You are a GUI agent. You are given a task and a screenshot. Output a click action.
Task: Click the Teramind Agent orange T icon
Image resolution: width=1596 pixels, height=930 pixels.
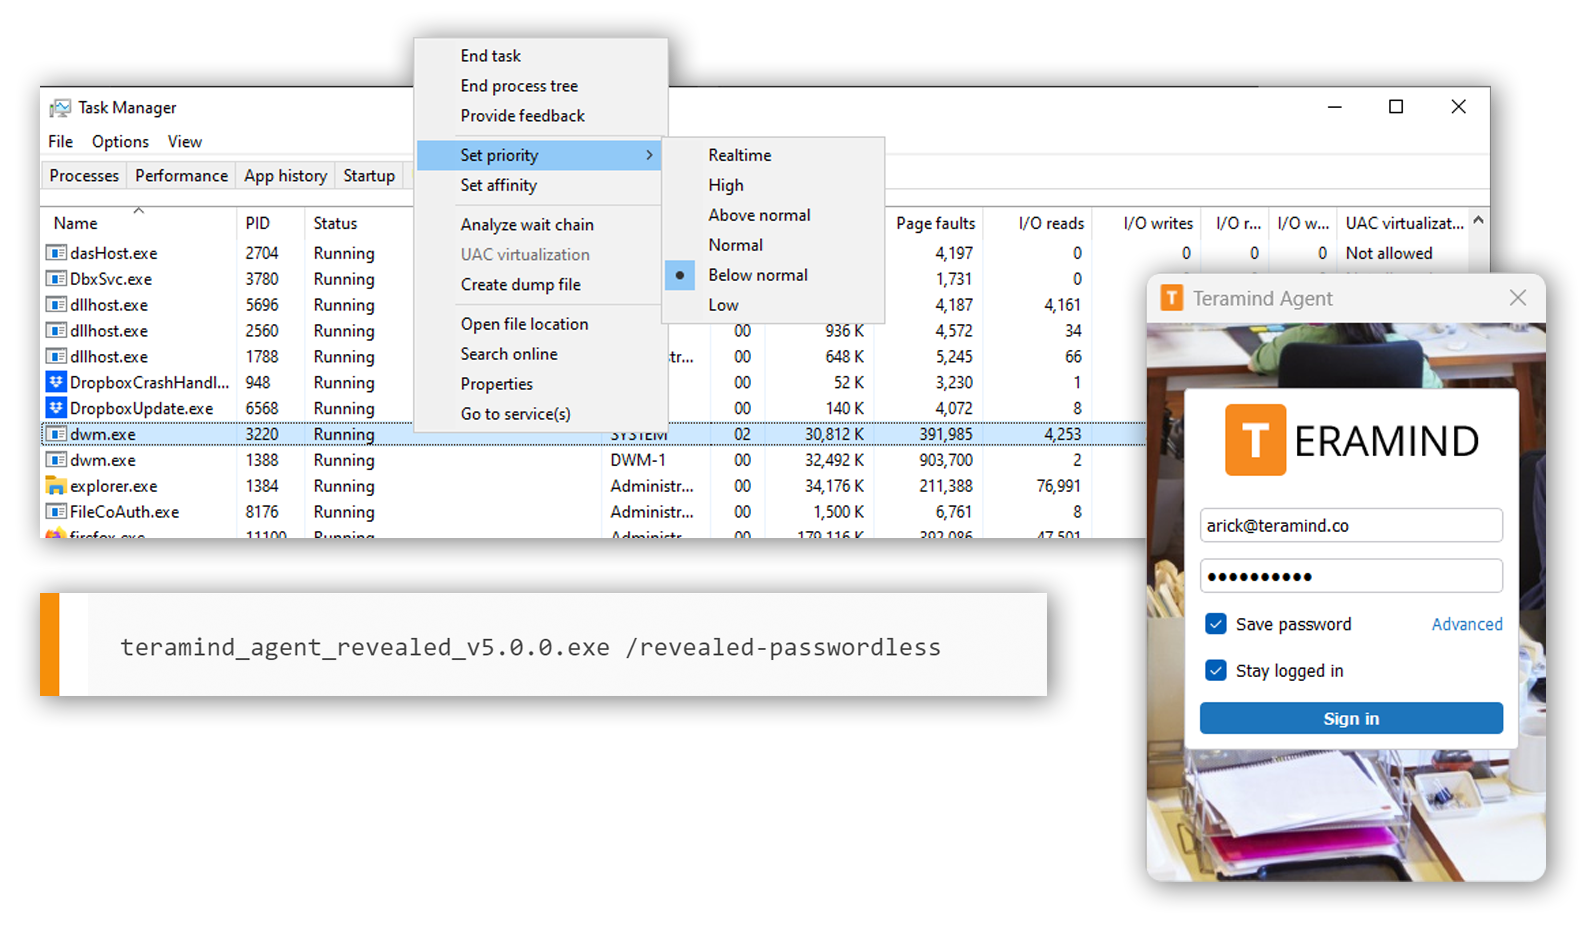click(1171, 298)
